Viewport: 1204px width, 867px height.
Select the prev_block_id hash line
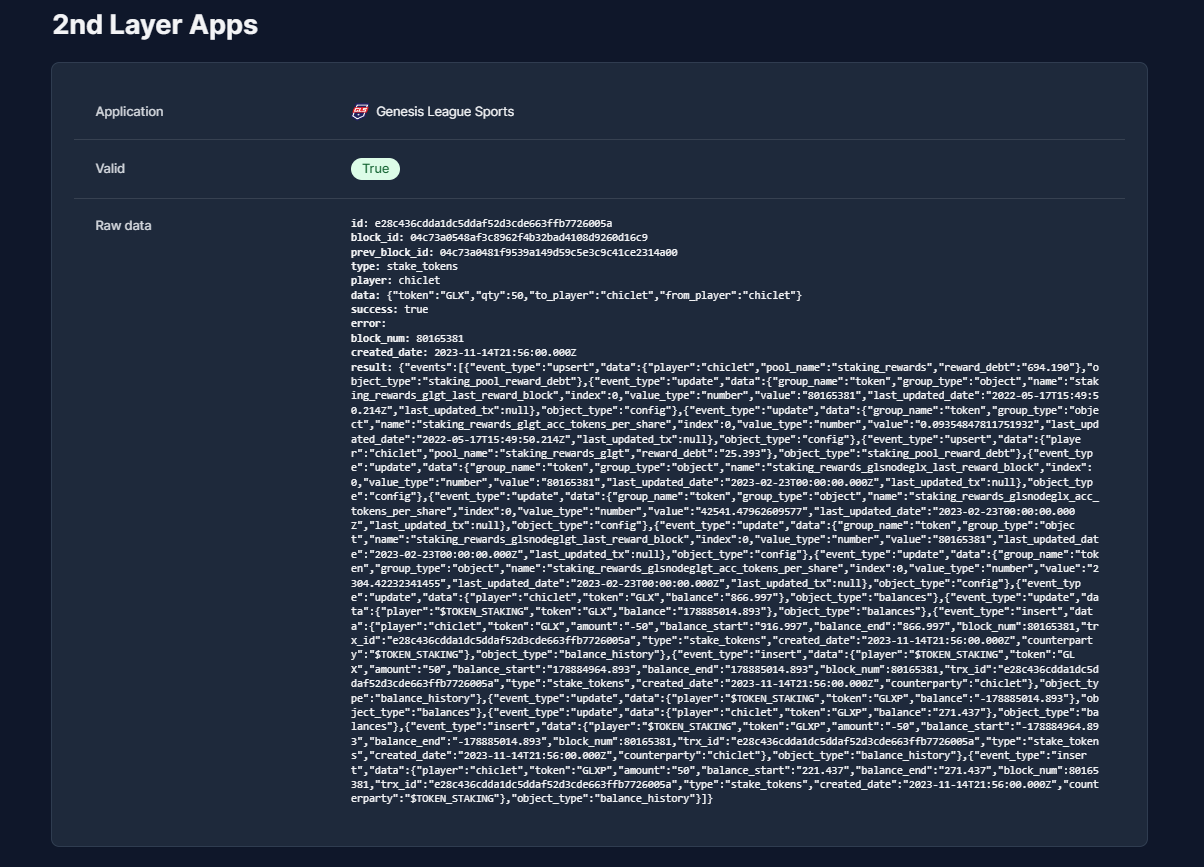[514, 252]
